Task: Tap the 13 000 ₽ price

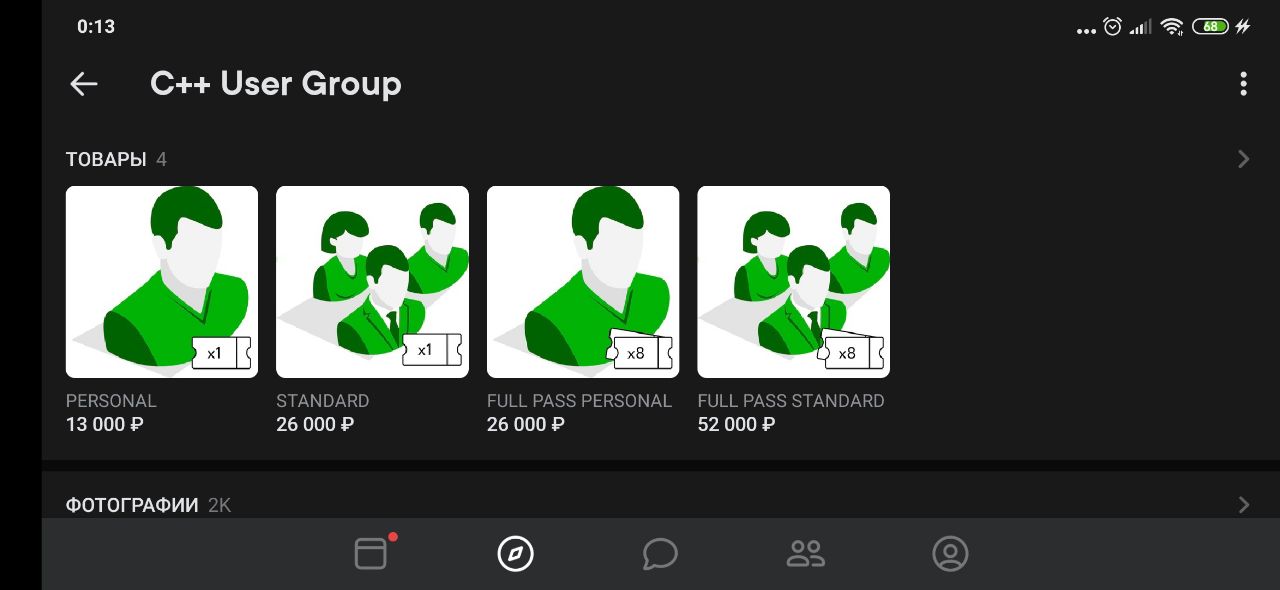Action: point(105,425)
